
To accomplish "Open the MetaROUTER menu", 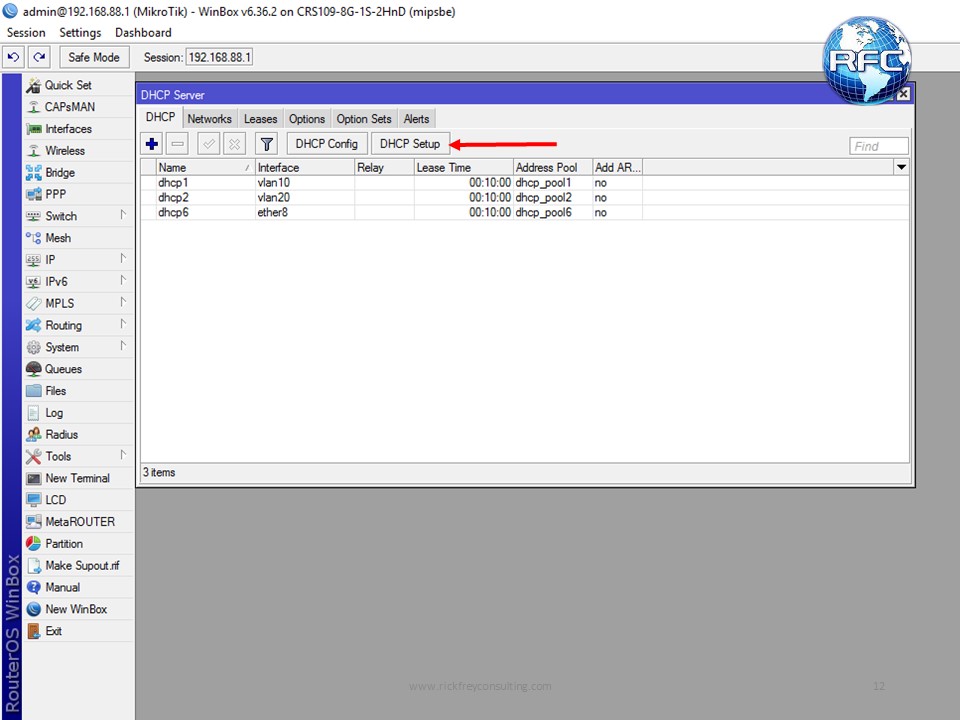I will coord(78,522).
